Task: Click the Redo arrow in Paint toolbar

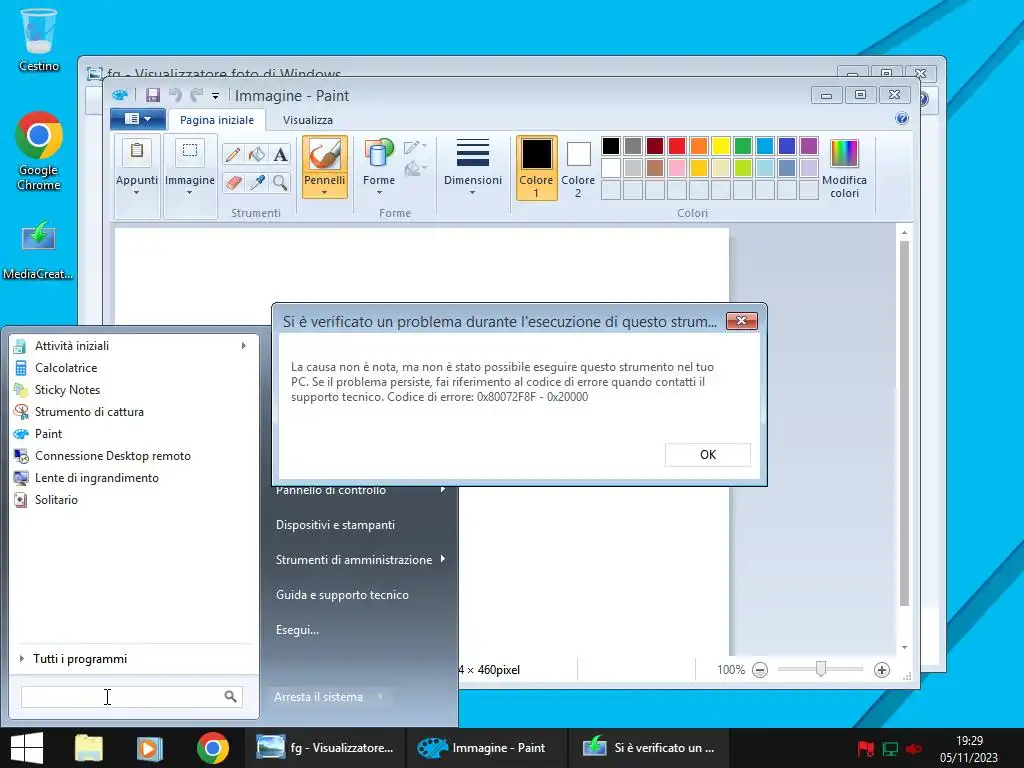Action: coord(196,95)
